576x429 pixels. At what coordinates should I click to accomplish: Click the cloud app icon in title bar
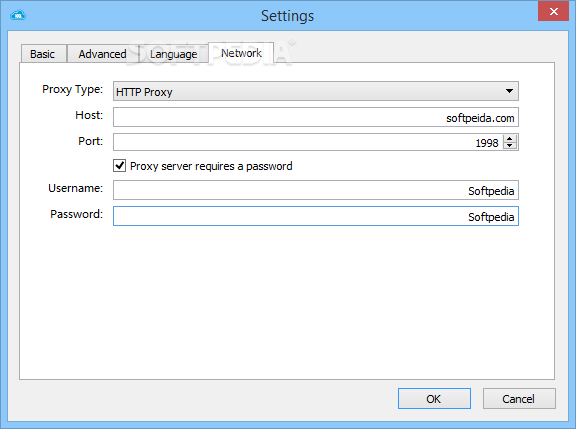click(18, 15)
